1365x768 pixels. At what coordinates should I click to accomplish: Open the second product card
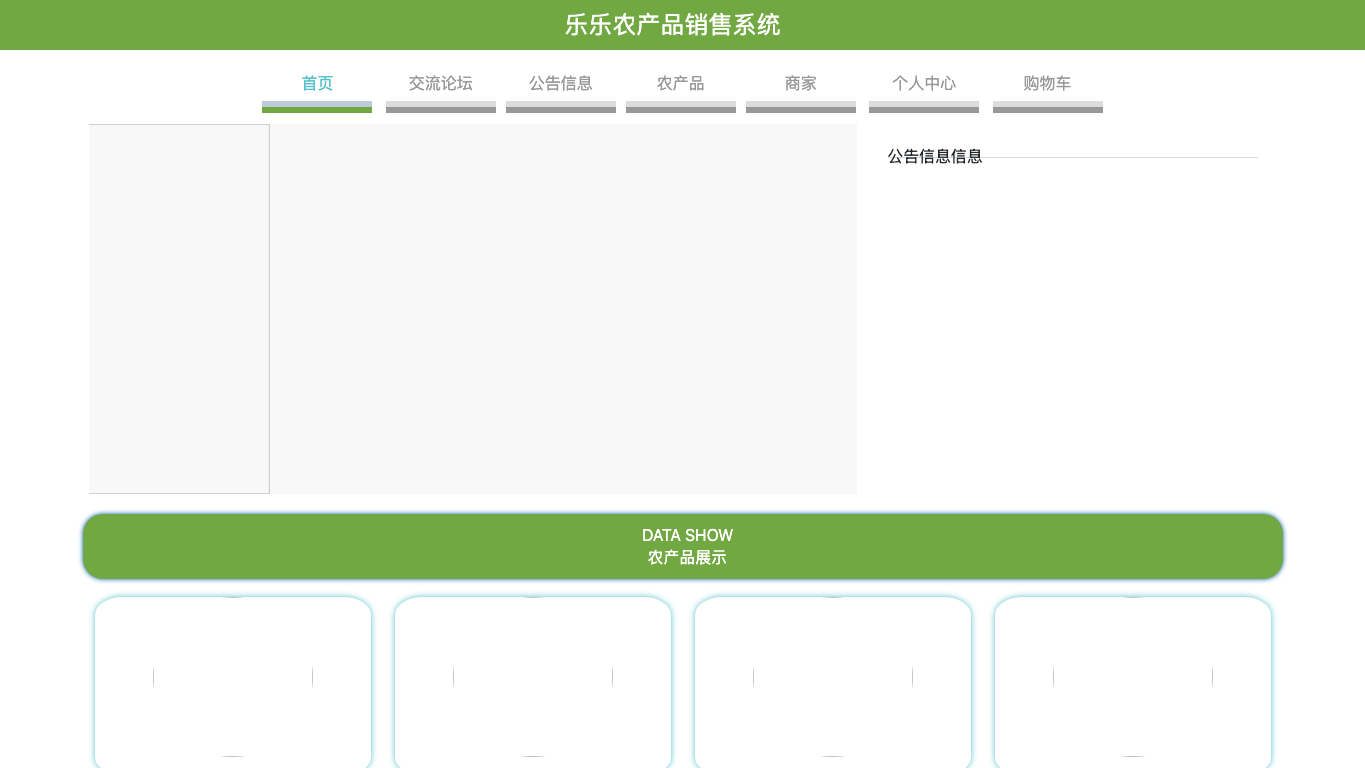(533, 682)
